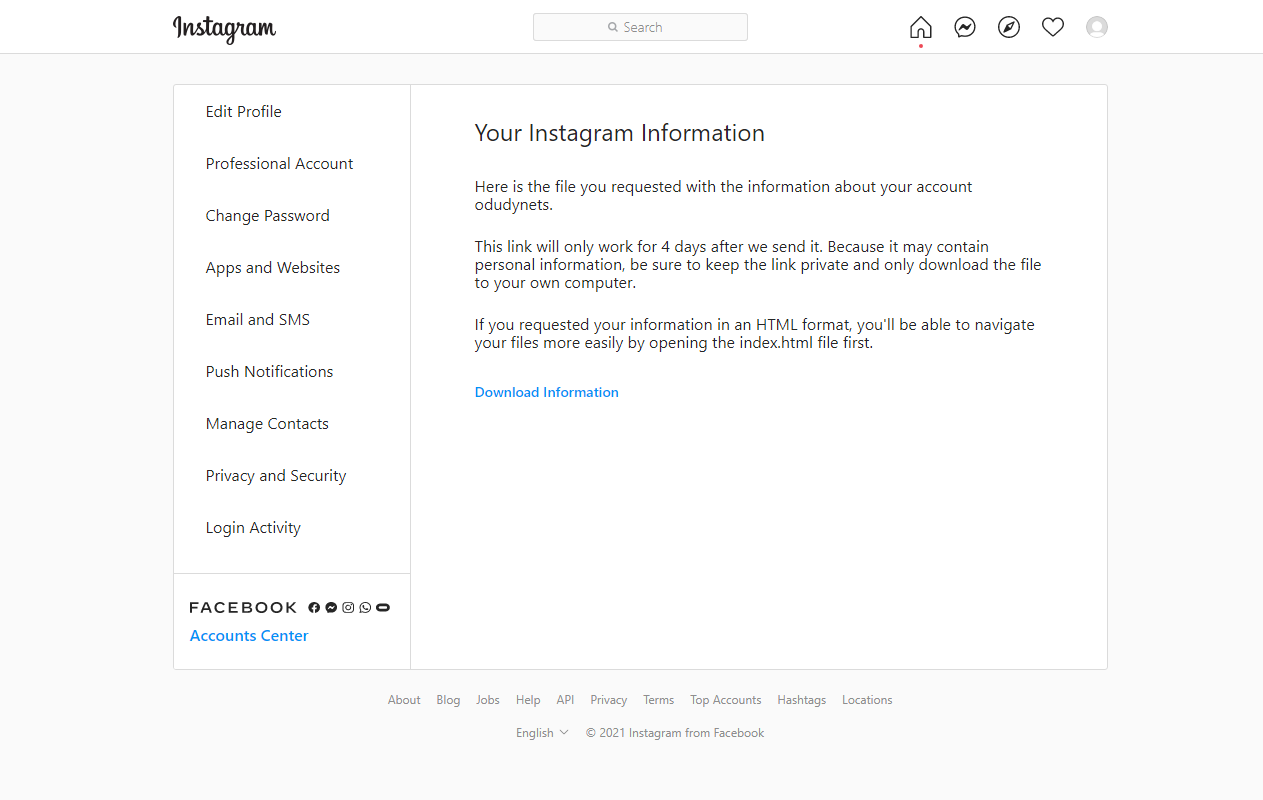Click the WhatsApp icon beside FACEBOOK
This screenshot has width=1263, height=800.
[365, 608]
